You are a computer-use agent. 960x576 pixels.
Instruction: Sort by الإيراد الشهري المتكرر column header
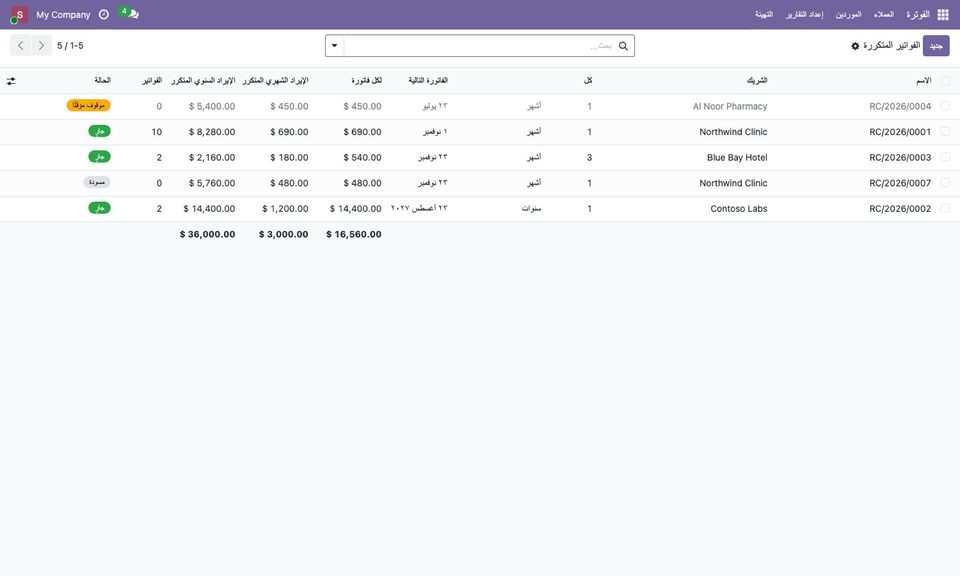(x=276, y=81)
